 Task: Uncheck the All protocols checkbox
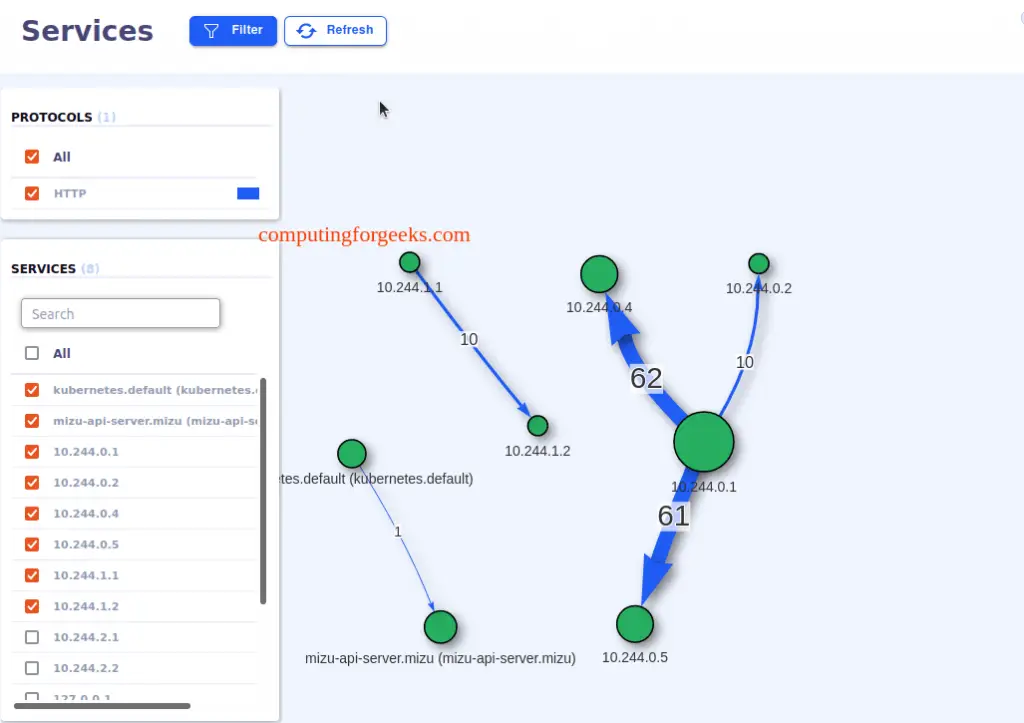[32, 157]
